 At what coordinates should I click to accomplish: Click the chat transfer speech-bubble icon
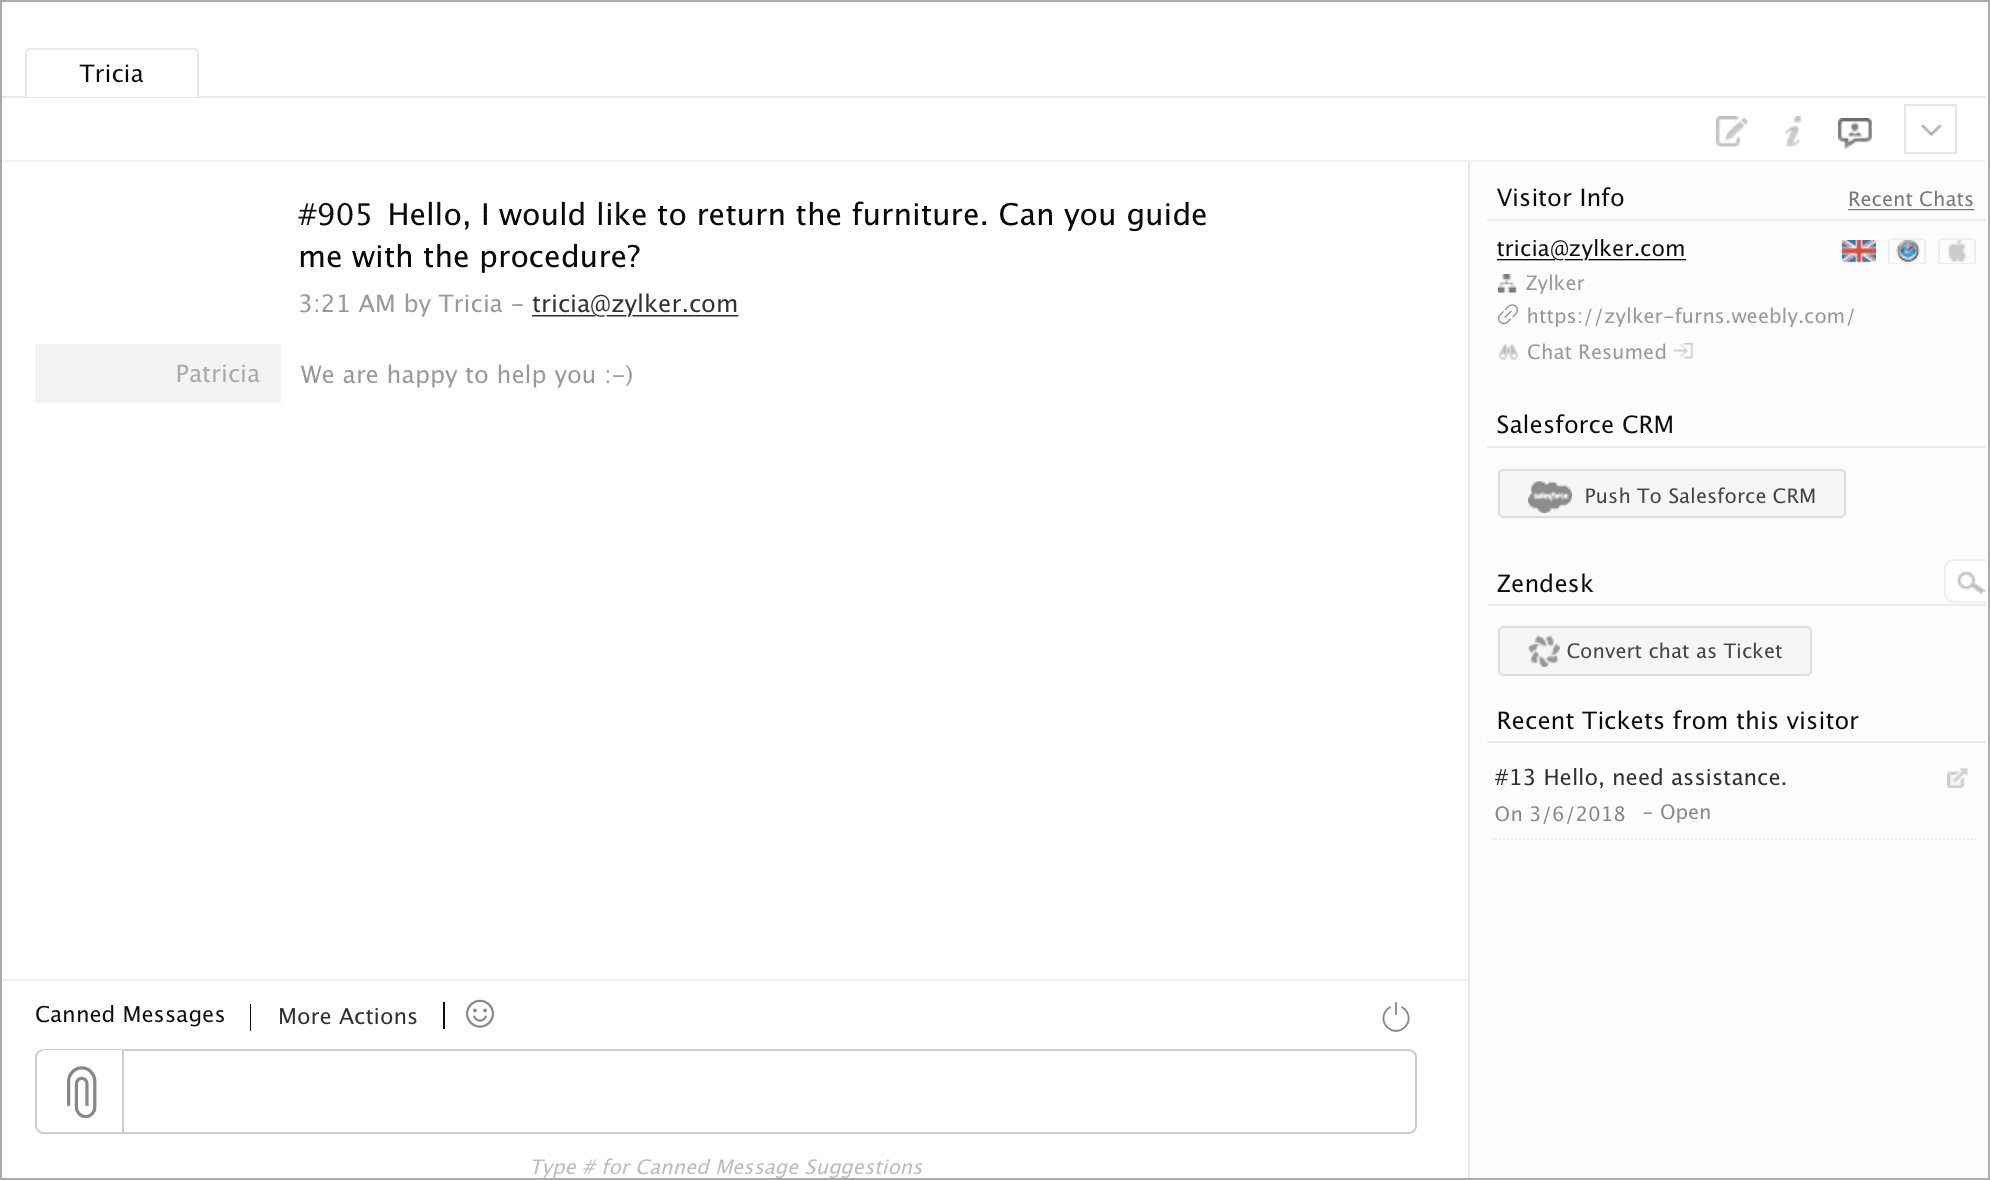tap(1855, 132)
